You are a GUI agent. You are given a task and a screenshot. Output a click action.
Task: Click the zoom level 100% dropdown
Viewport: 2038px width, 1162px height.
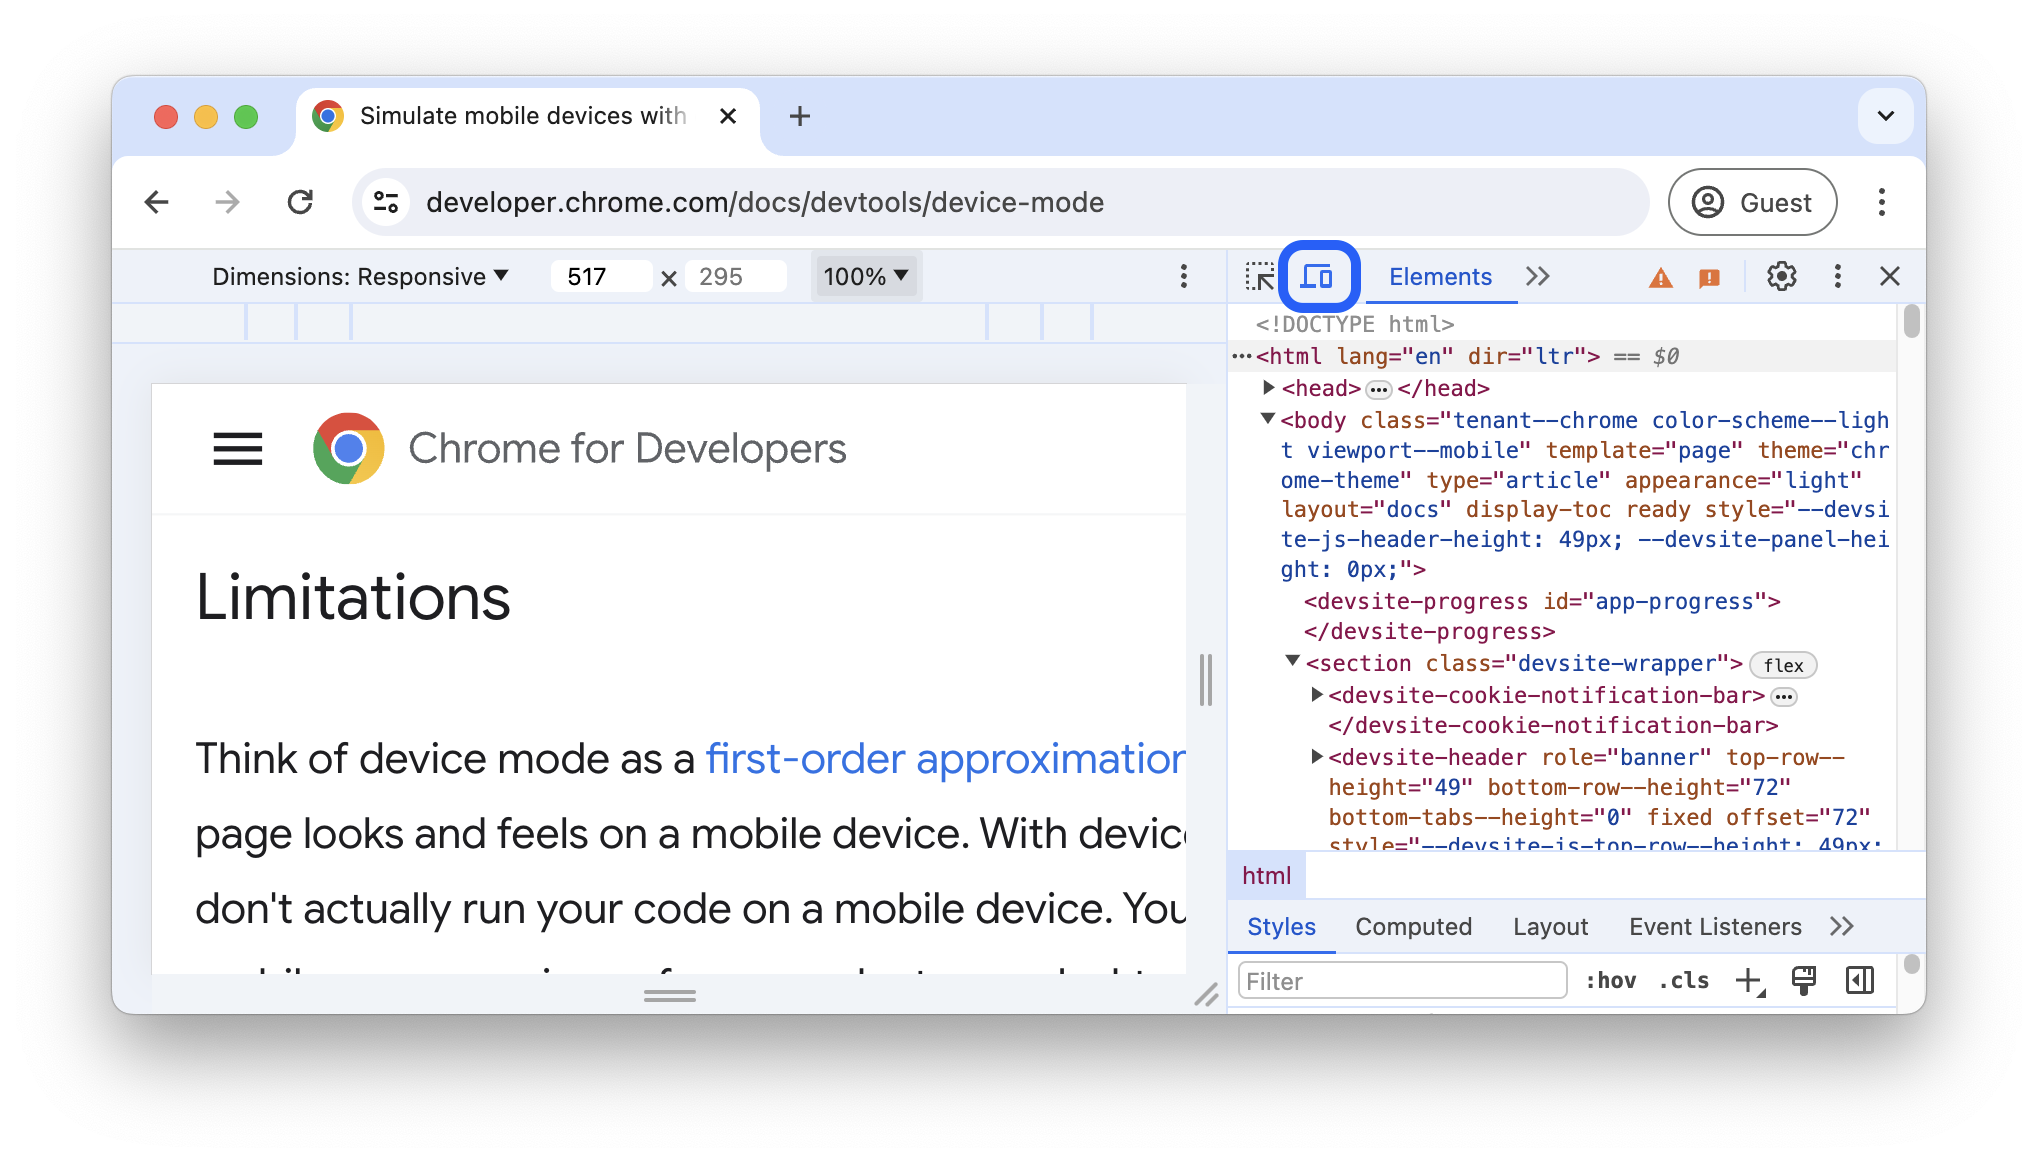pyautogui.click(x=866, y=274)
